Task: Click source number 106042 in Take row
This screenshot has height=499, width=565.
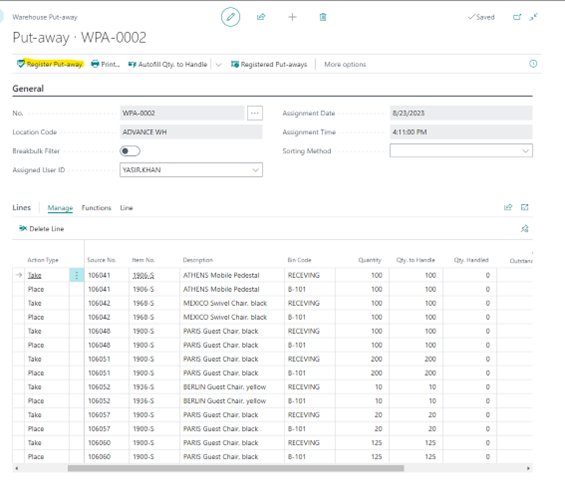Action: [99, 303]
